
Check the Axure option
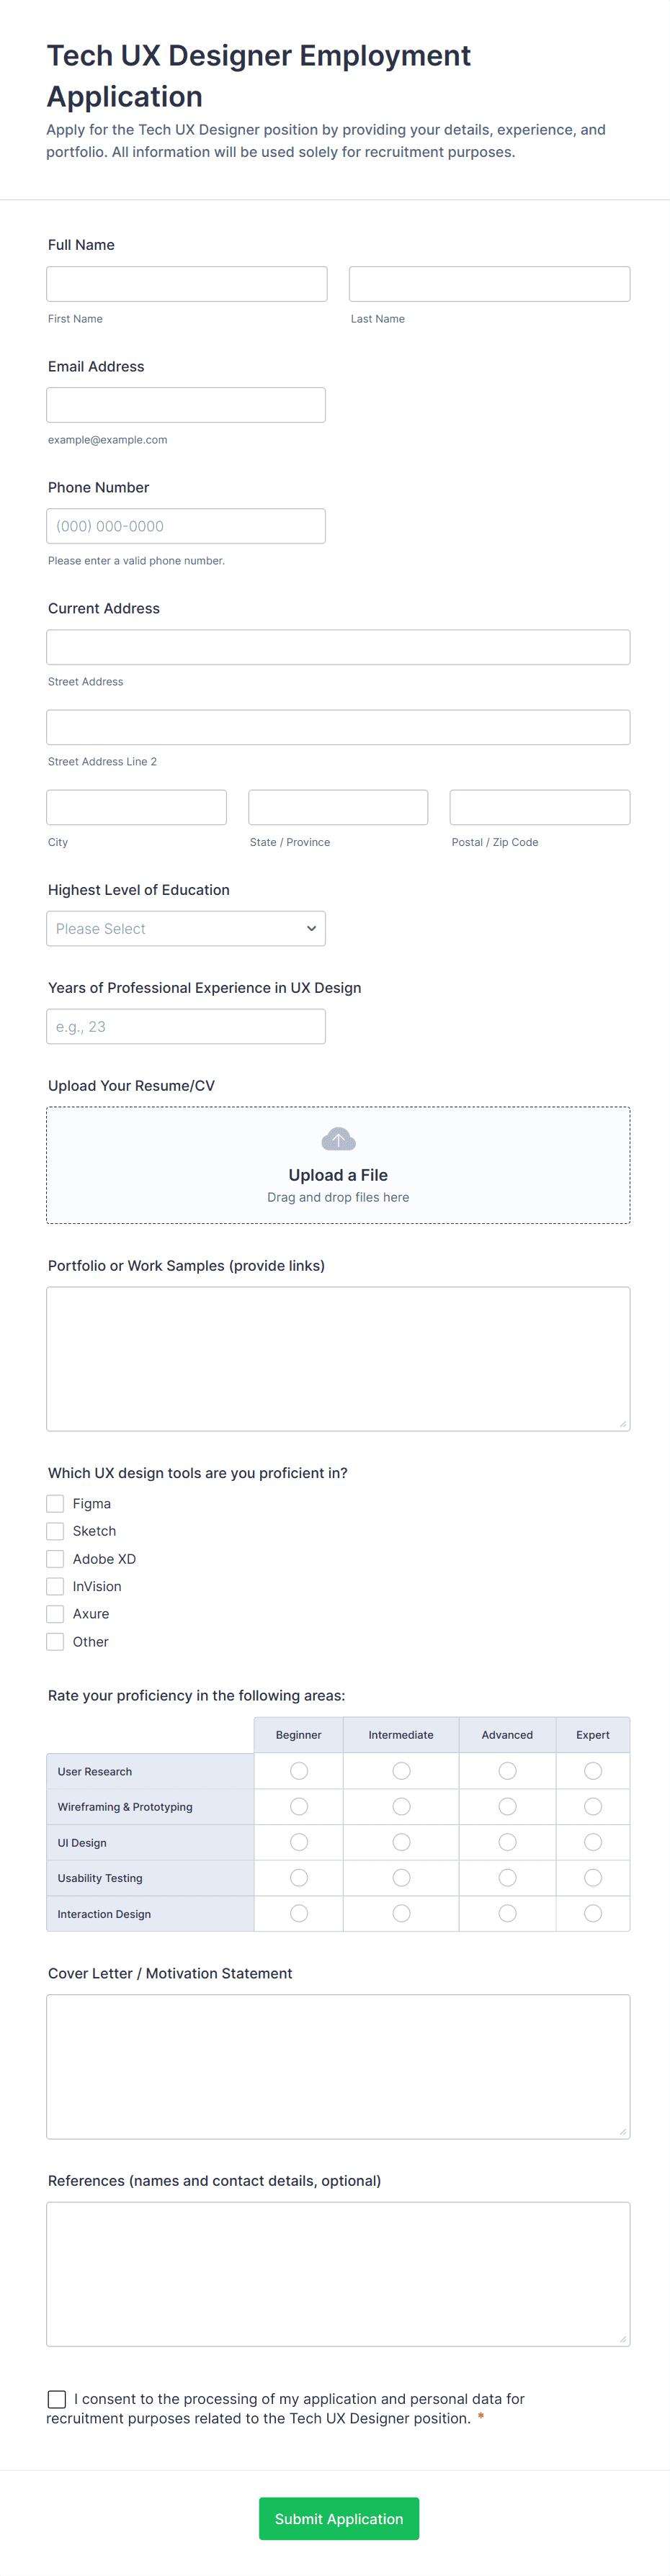(x=55, y=1613)
